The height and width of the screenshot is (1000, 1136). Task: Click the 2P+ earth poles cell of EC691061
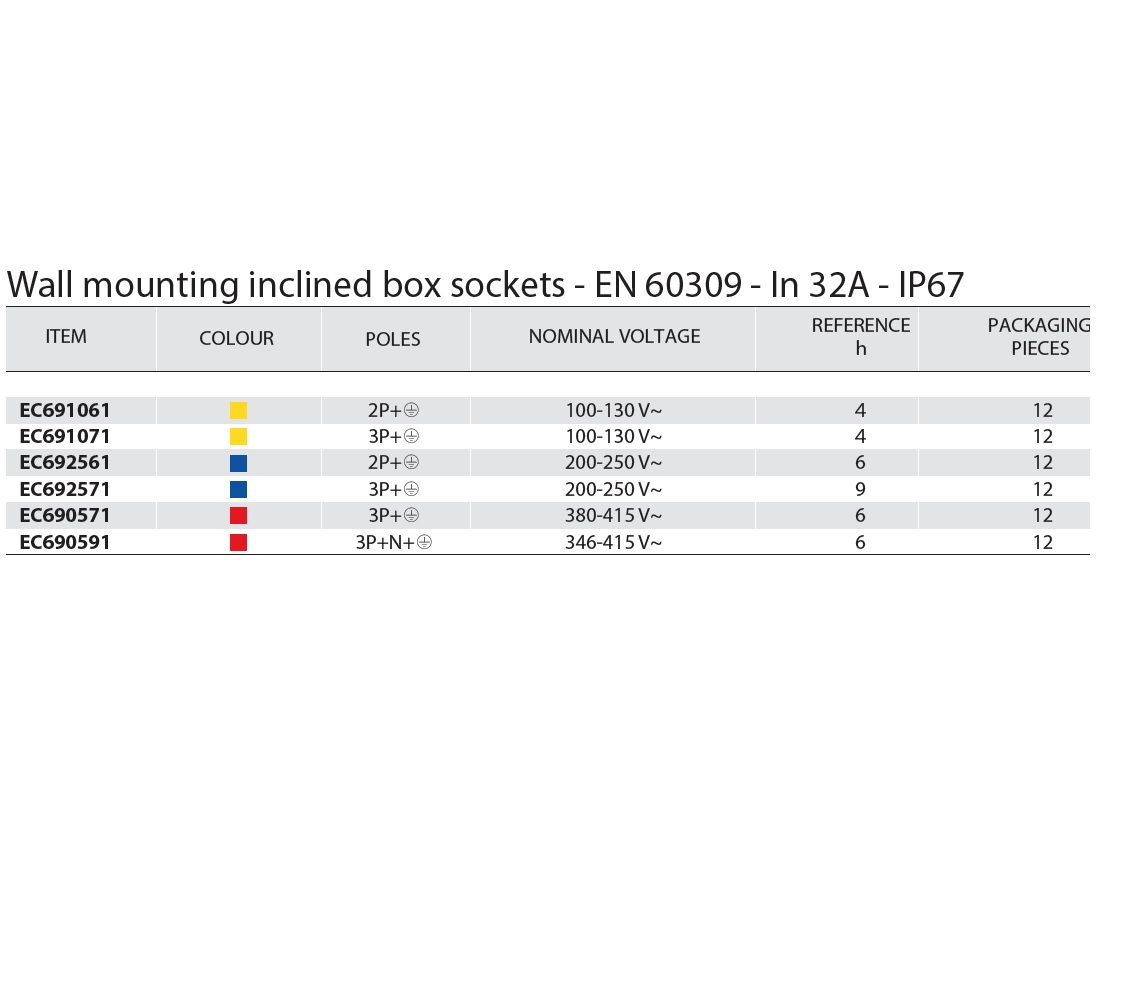tap(393, 410)
